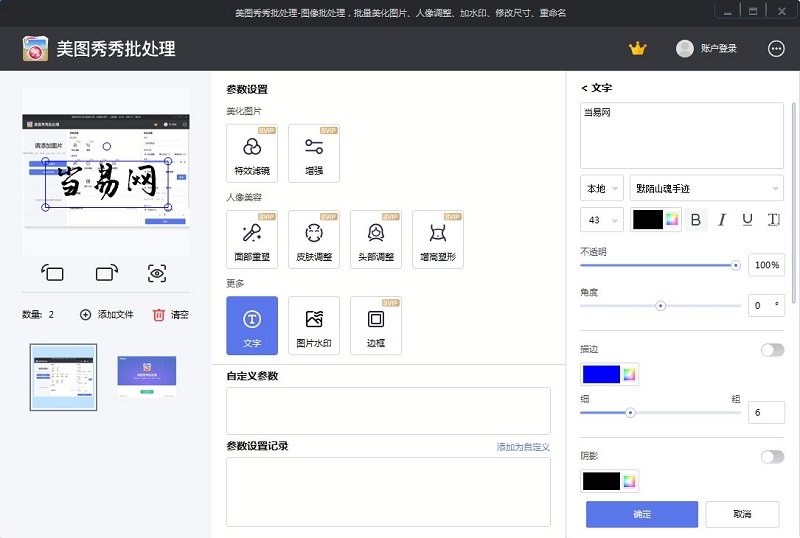The height and width of the screenshot is (538, 800).
Task: Open the text color palette picker
Action: [x=672, y=220]
